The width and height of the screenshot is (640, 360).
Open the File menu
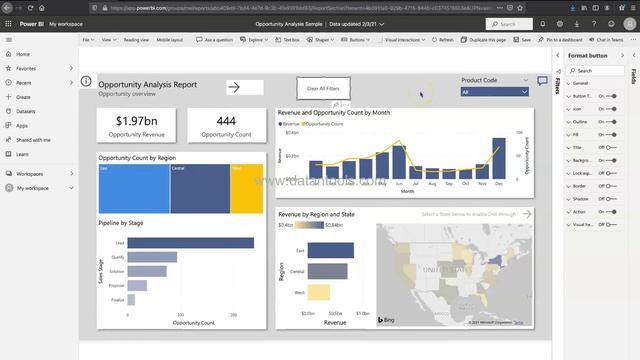tap(88, 40)
